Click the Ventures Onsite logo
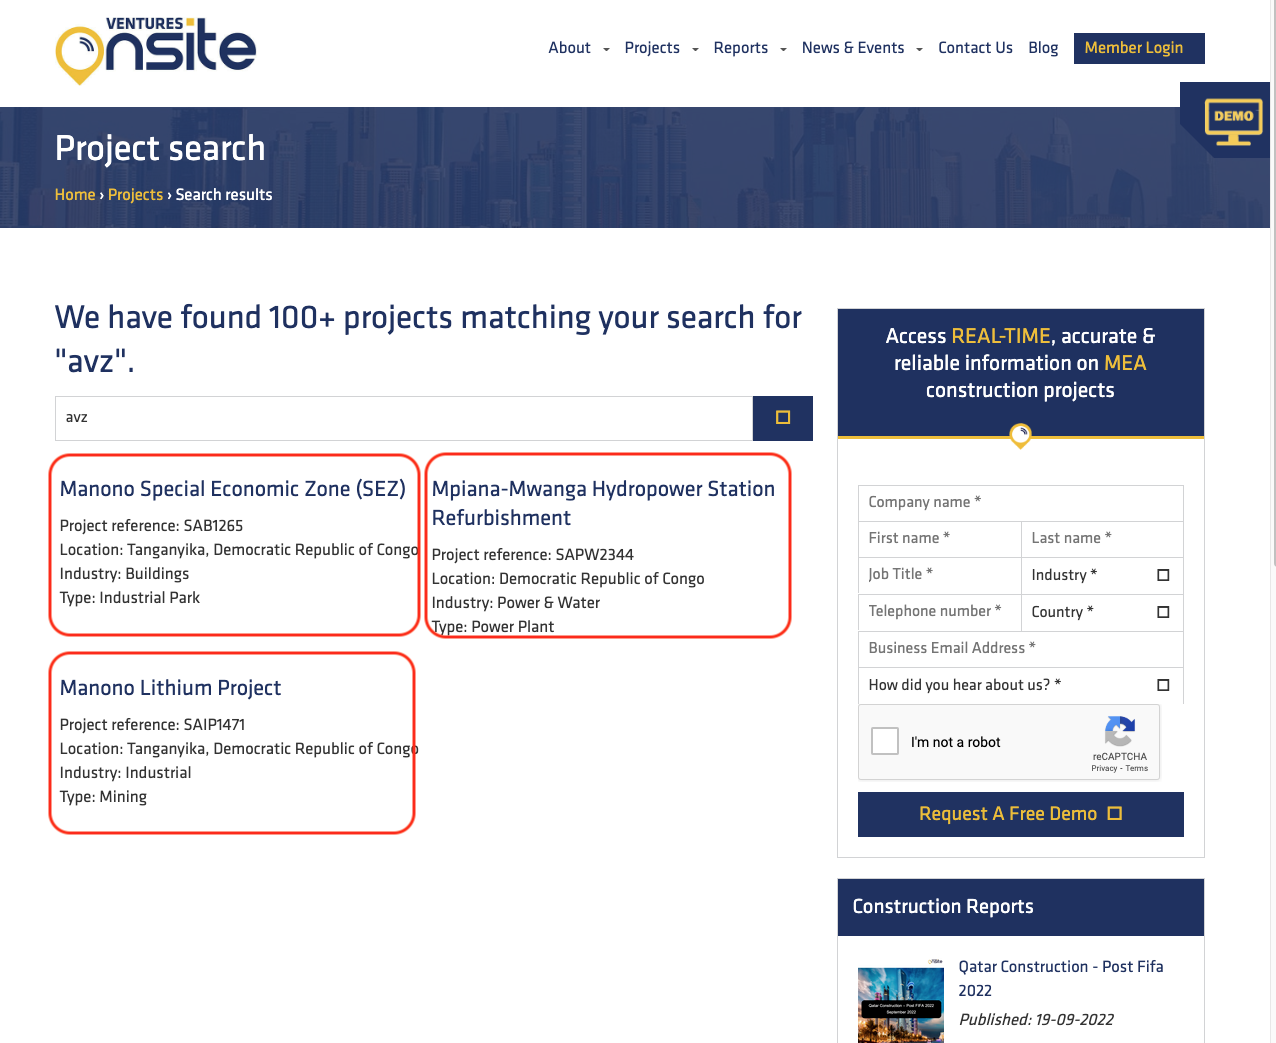 click(x=156, y=50)
